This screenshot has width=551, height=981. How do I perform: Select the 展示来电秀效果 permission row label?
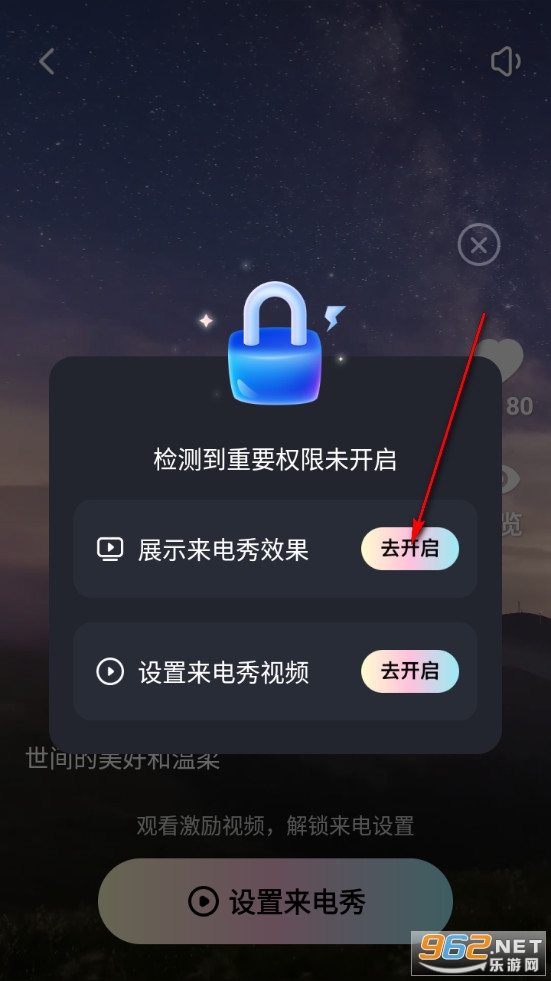[x=223, y=550]
